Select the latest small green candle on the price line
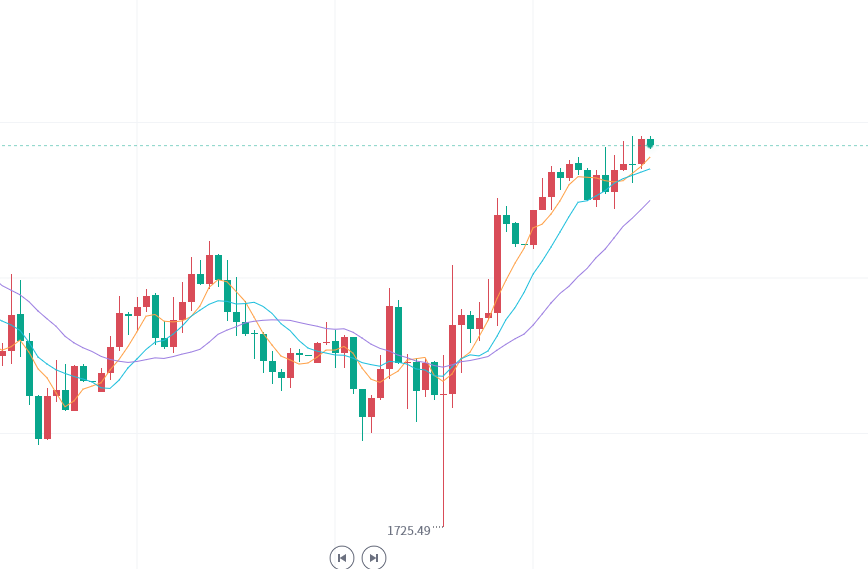Screen dimensions: 868x569 click(650, 143)
